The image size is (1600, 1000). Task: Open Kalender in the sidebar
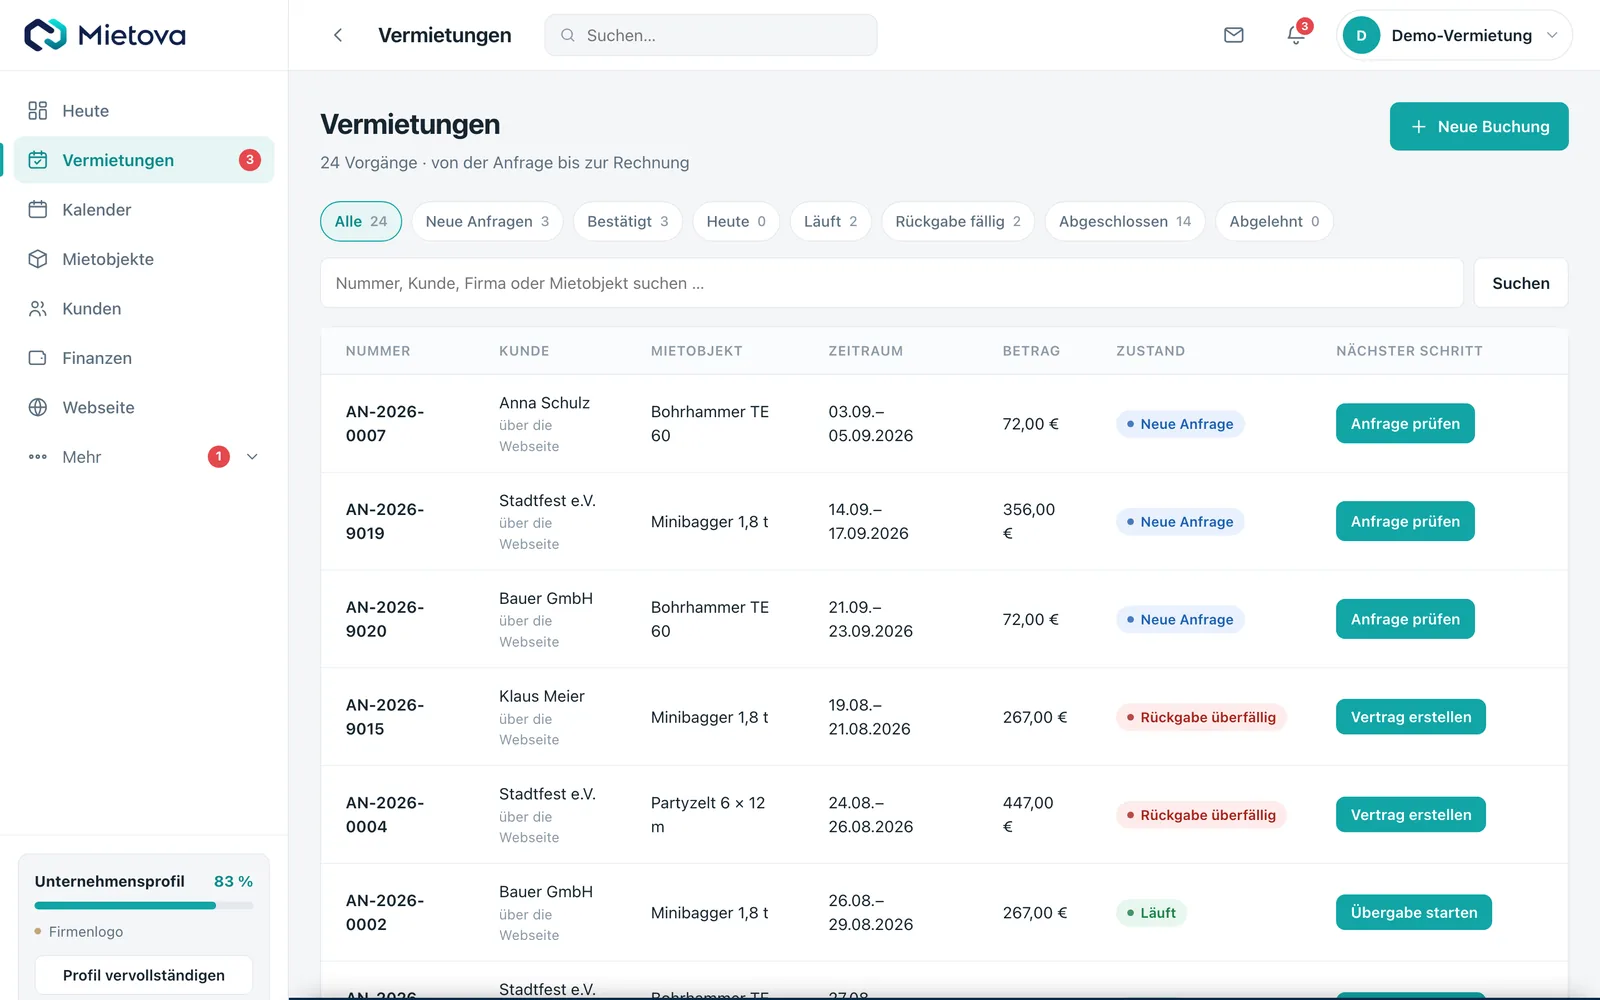[x=144, y=210]
